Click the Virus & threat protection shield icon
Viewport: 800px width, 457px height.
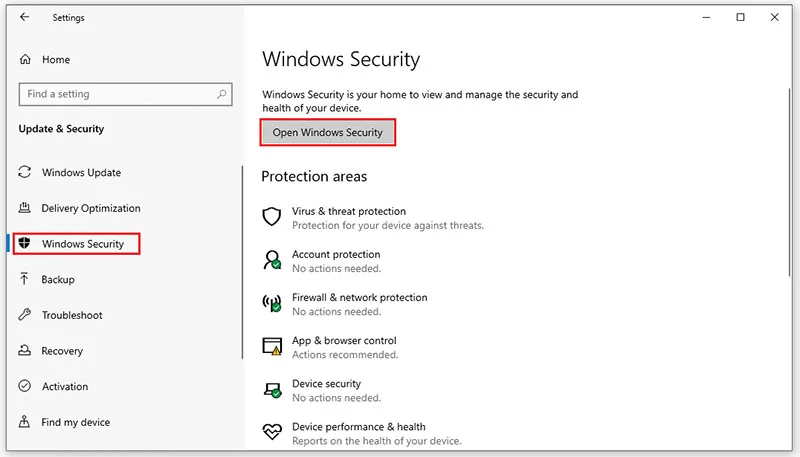[x=271, y=217]
